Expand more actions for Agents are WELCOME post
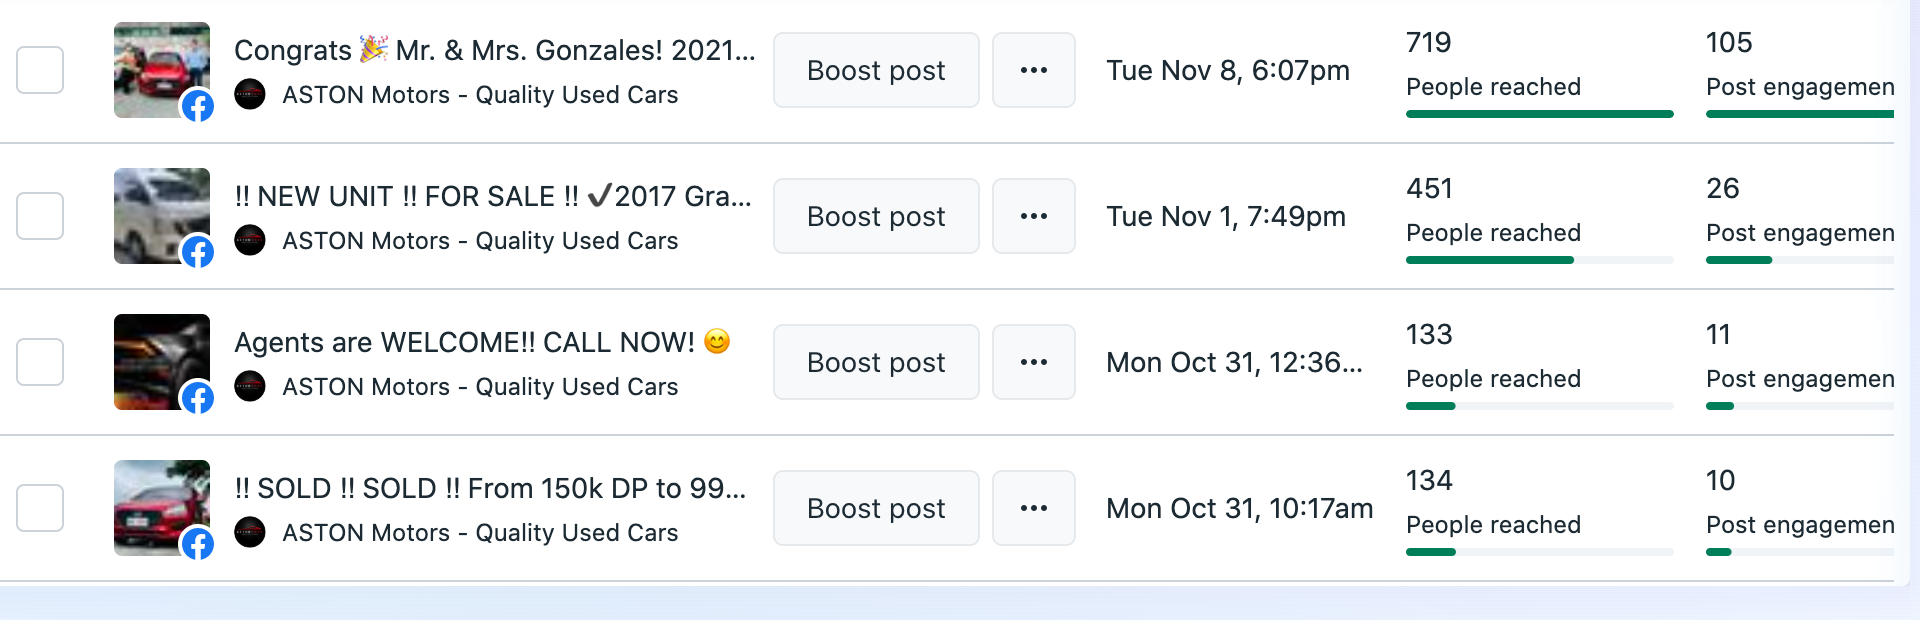Viewport: 1920px width, 620px height. point(1033,362)
